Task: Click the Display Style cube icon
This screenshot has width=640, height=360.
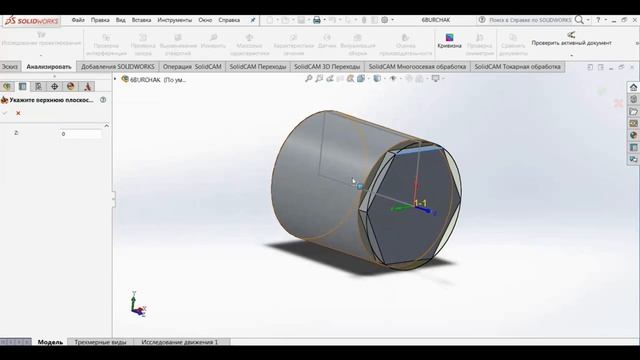Action: (377, 78)
